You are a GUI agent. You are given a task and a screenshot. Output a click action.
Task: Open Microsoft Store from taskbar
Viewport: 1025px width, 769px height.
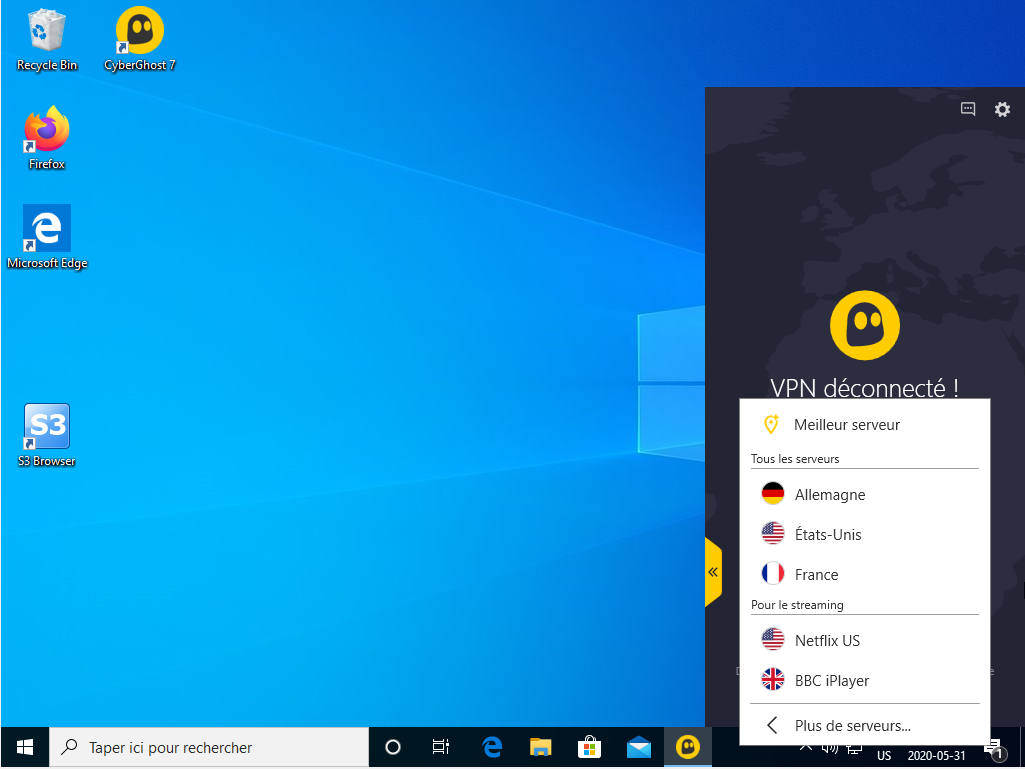tap(590, 747)
